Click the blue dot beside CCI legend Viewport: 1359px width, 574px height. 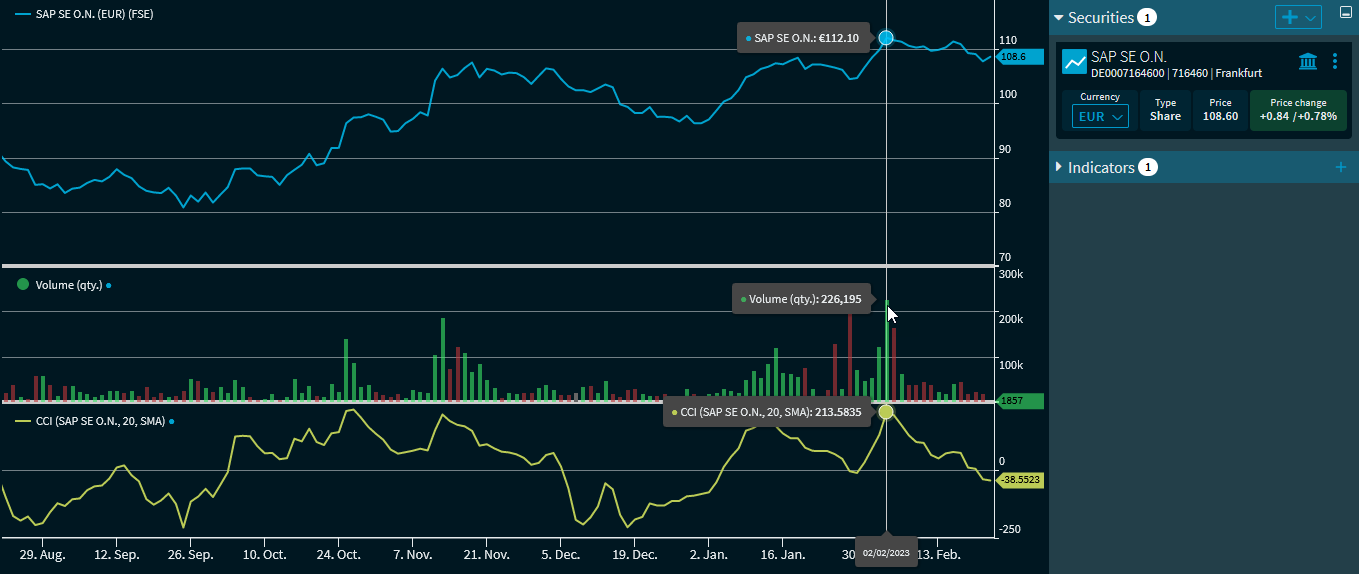172,422
